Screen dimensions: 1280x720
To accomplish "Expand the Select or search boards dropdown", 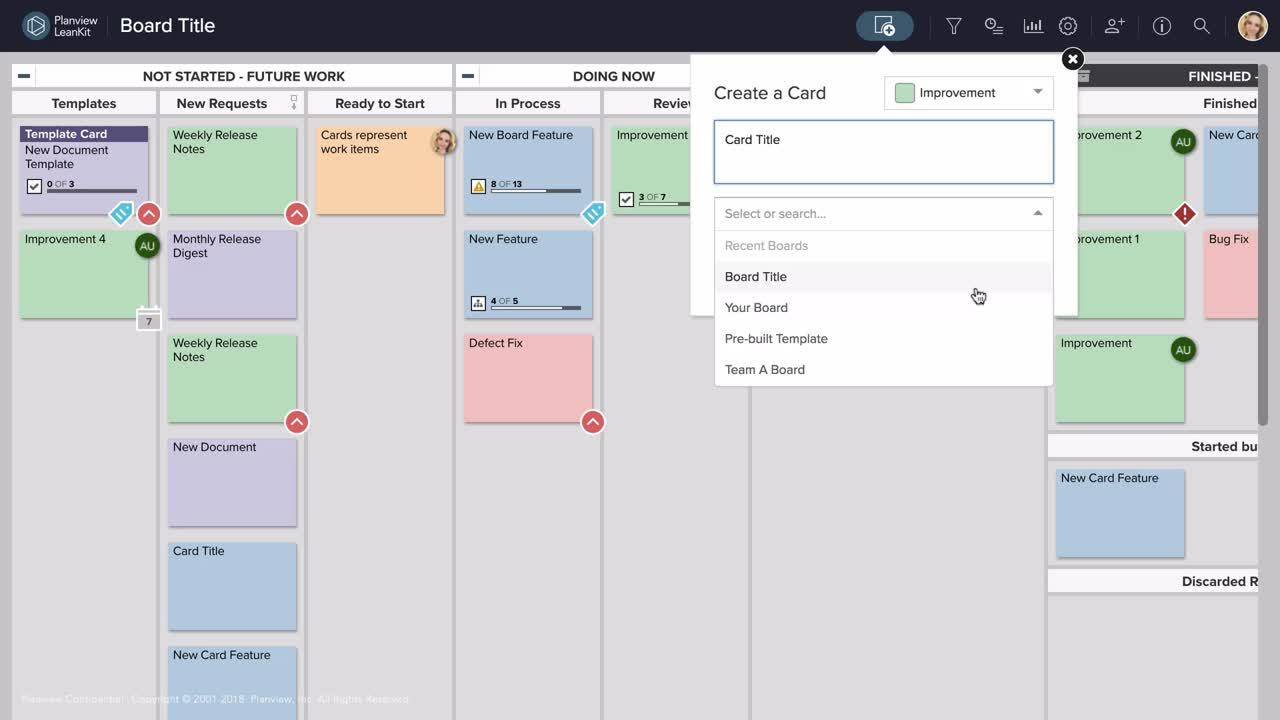I will [883, 213].
